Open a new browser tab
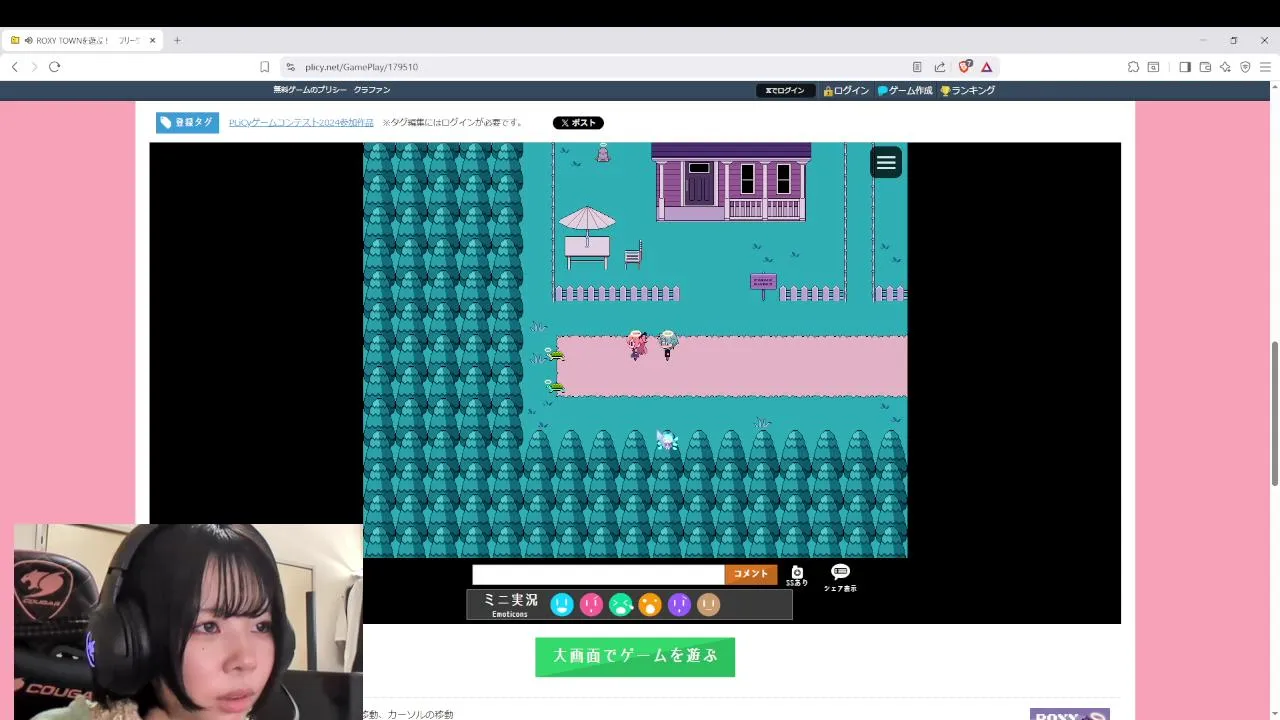 coord(177,40)
